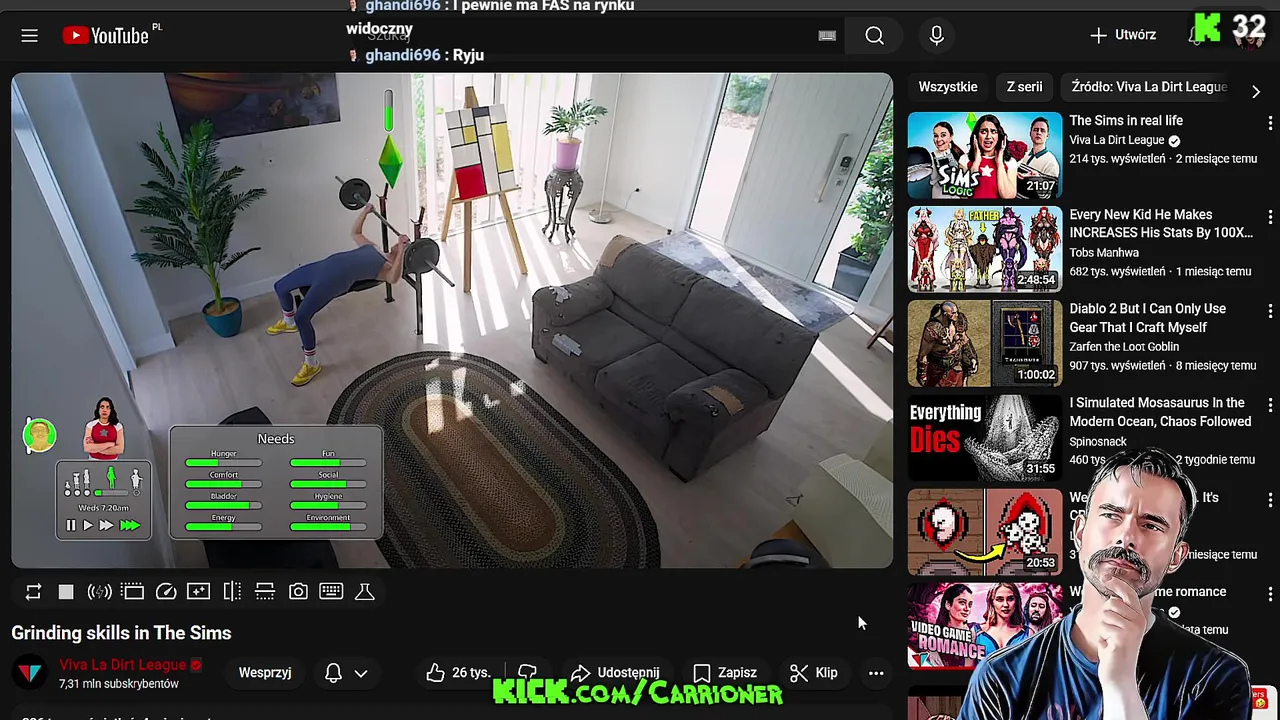Screen dimensions: 1280x720
Task: Open keyboard shortcuts icon below player
Action: (331, 592)
